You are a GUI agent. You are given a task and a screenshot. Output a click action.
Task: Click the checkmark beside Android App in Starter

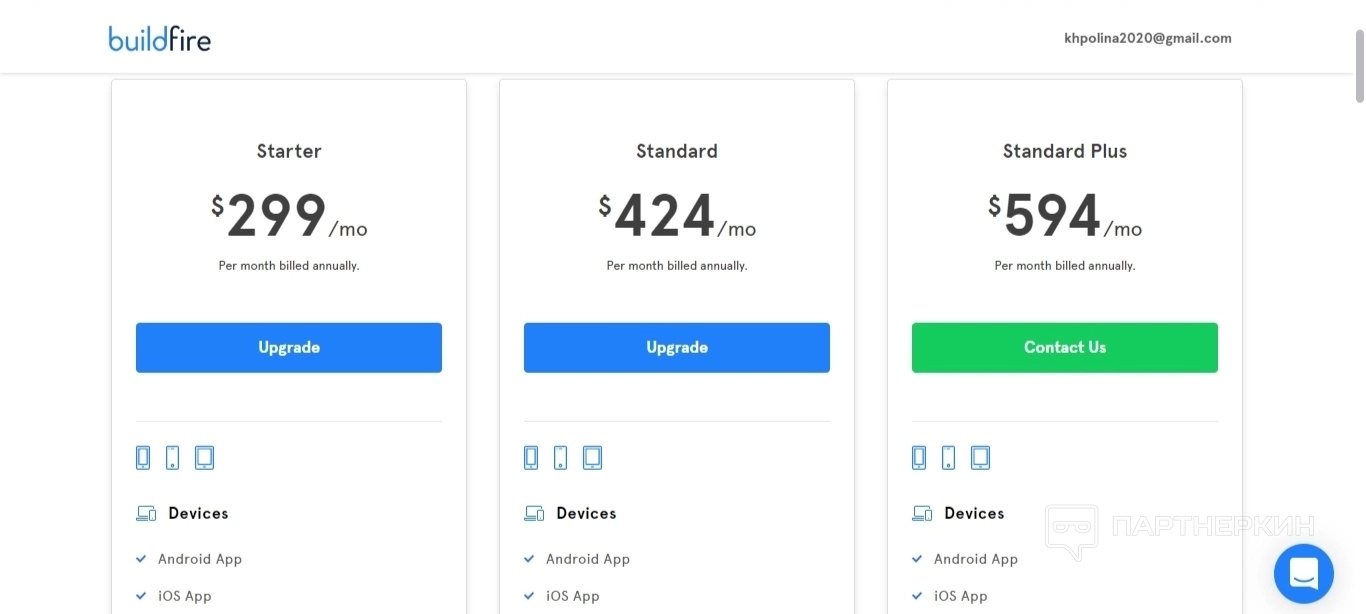[141, 559]
